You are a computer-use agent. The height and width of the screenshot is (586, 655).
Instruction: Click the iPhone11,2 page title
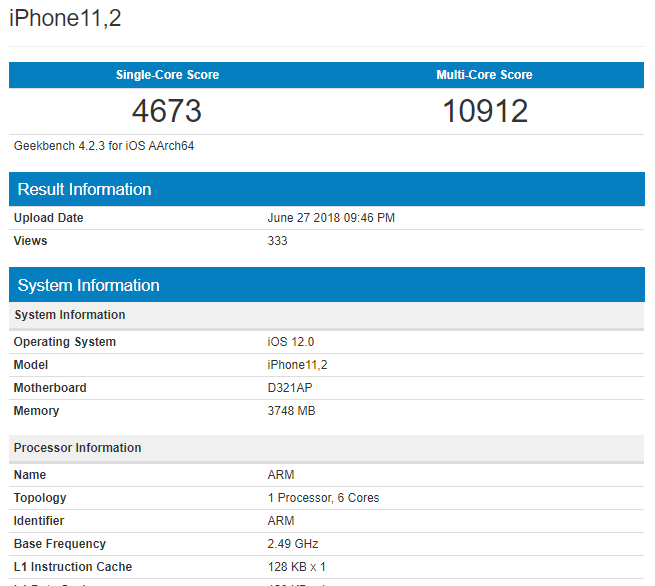coord(65,18)
